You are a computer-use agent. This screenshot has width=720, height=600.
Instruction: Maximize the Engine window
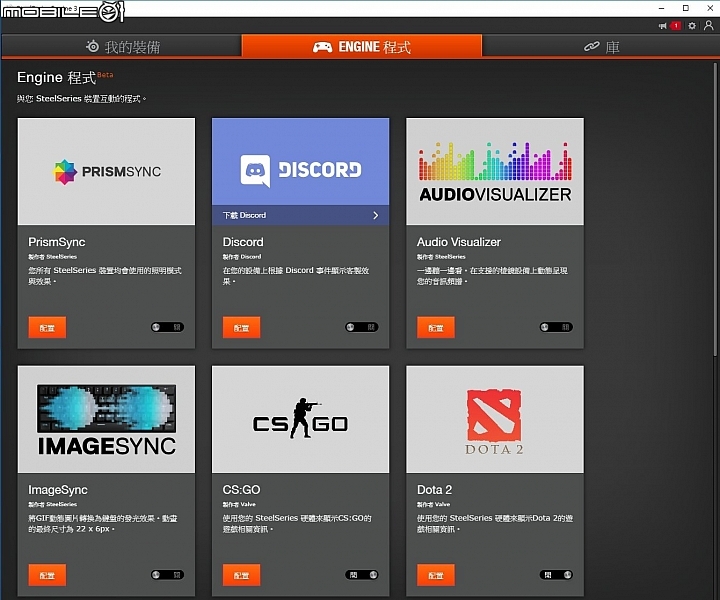[686, 8]
